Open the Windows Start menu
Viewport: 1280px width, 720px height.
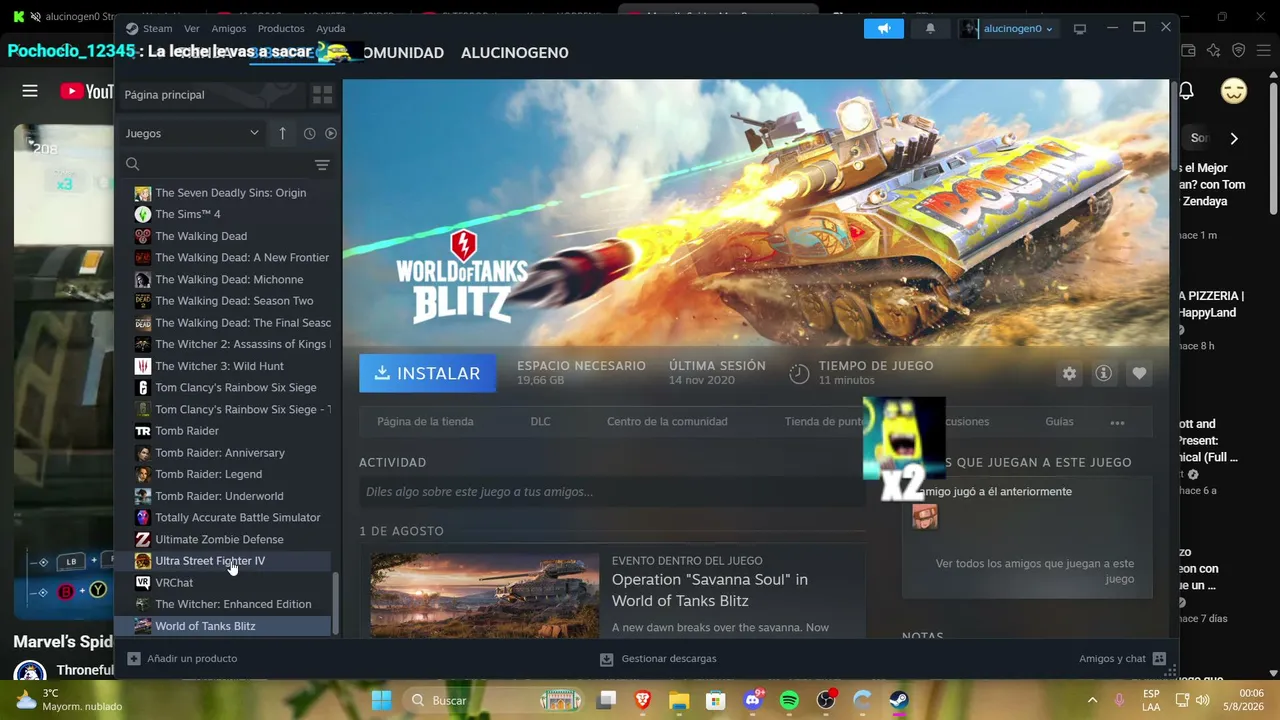click(x=382, y=700)
